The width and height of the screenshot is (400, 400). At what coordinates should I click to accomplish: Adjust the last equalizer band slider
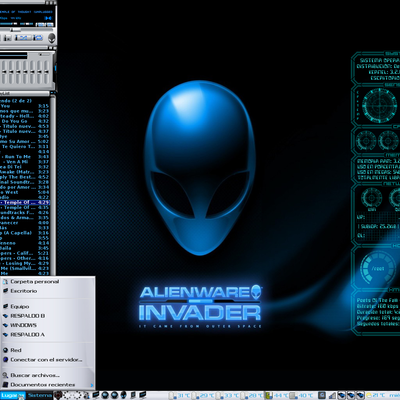pyautogui.click(x=46, y=72)
